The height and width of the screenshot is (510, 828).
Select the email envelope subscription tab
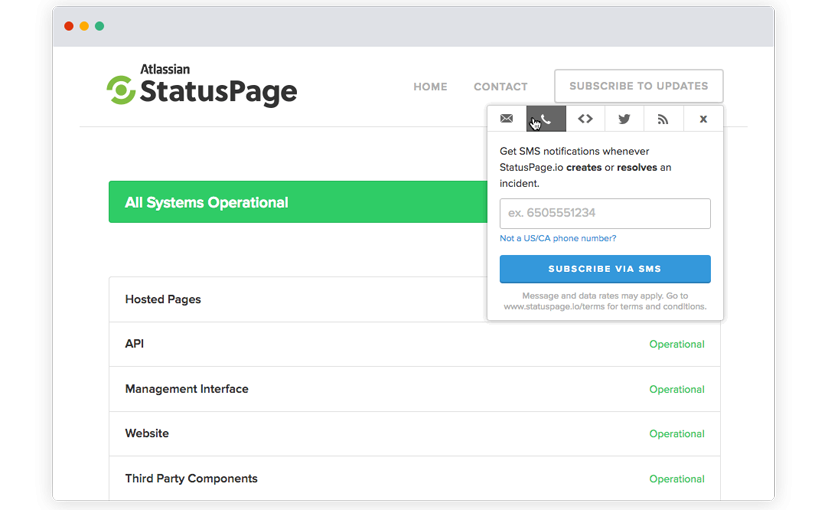(506, 119)
